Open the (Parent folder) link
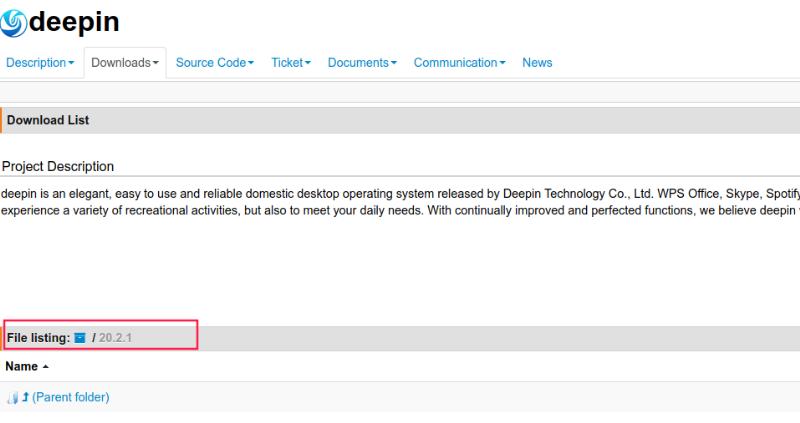 pos(70,398)
